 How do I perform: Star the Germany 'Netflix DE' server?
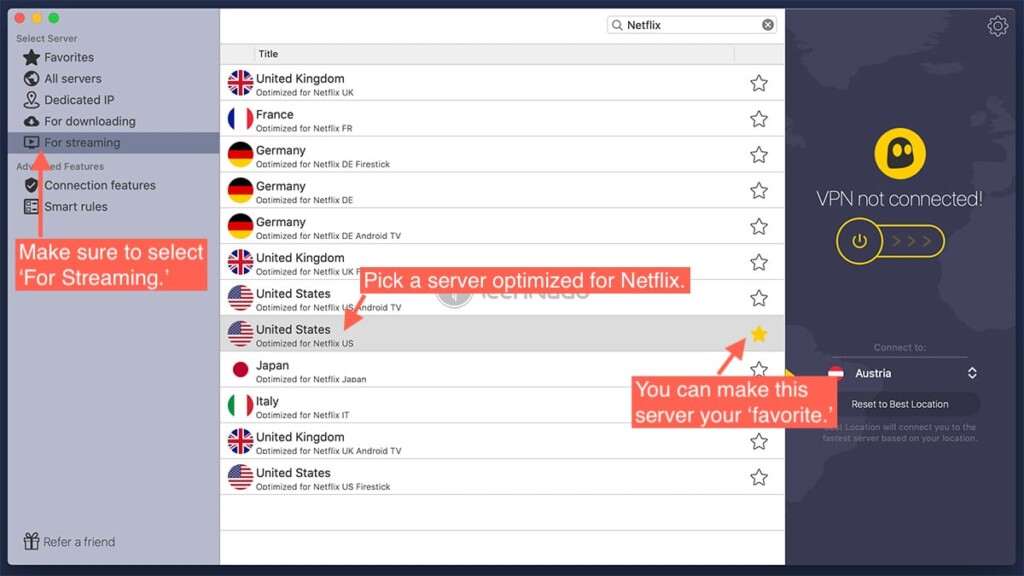coord(758,191)
